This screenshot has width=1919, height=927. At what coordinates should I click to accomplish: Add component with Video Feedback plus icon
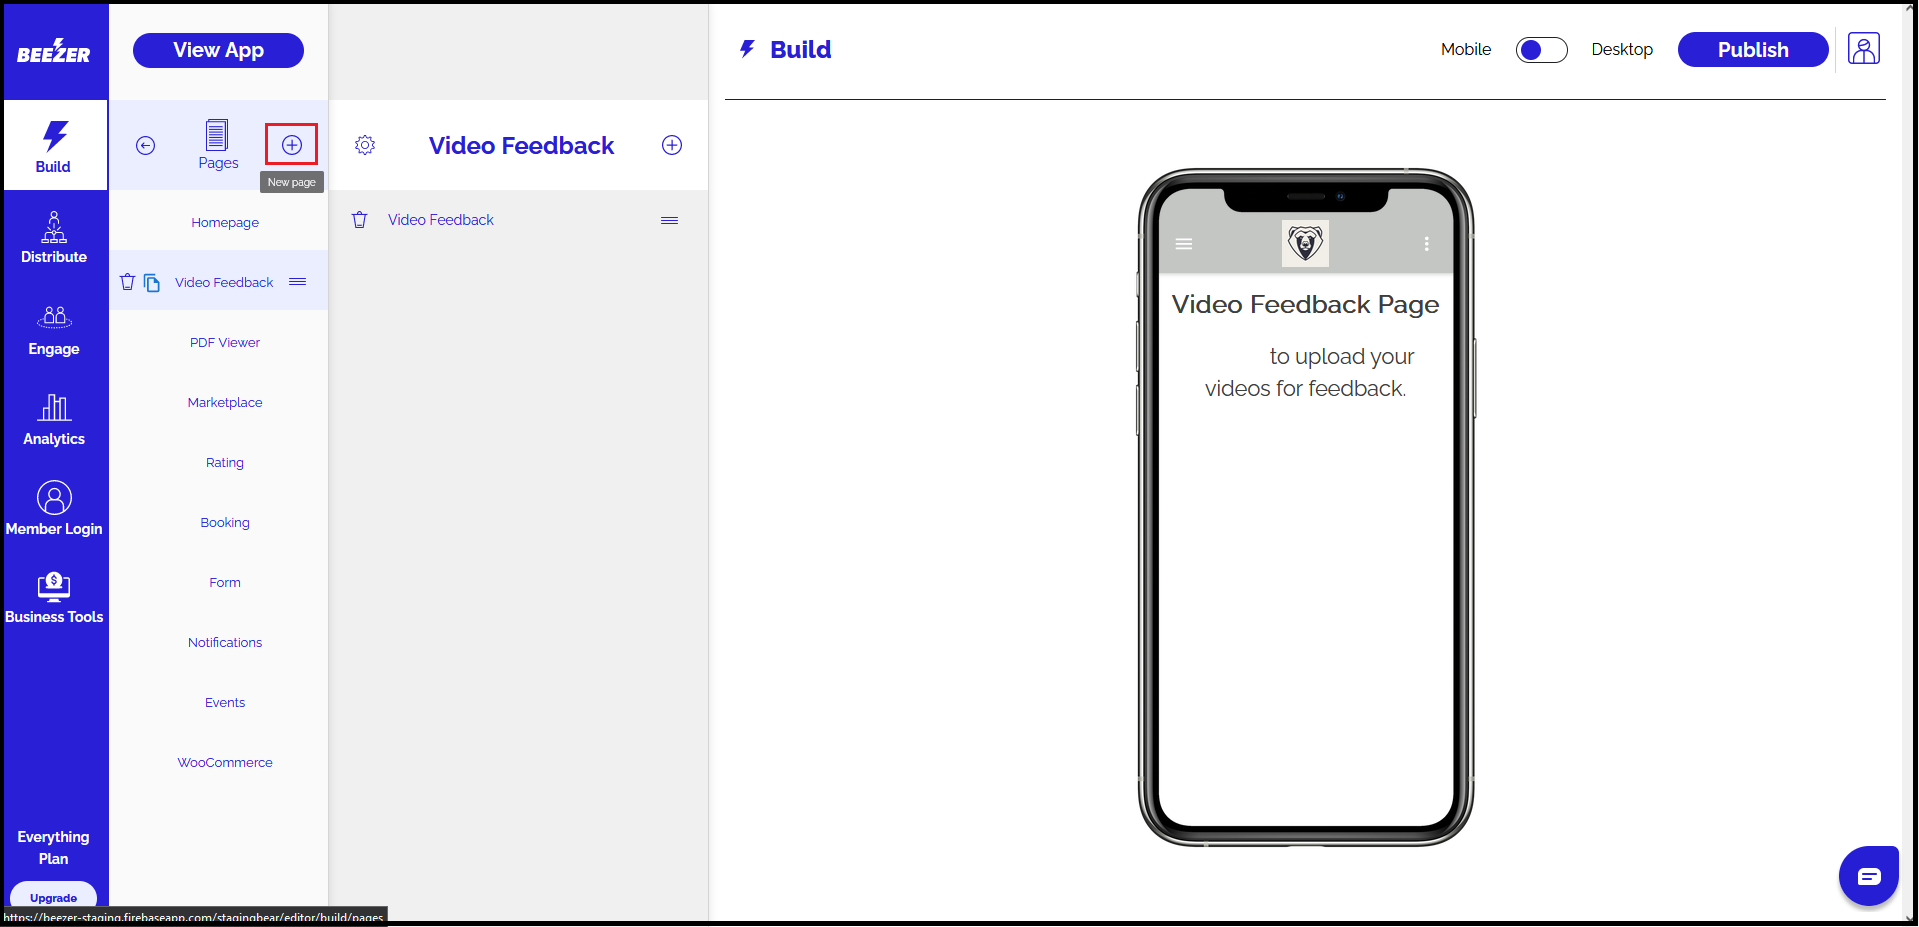coord(672,146)
